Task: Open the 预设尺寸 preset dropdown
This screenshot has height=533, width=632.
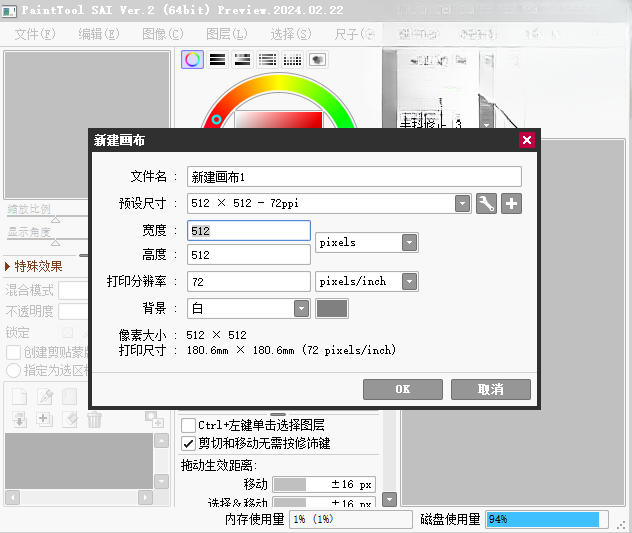Action: tap(462, 203)
